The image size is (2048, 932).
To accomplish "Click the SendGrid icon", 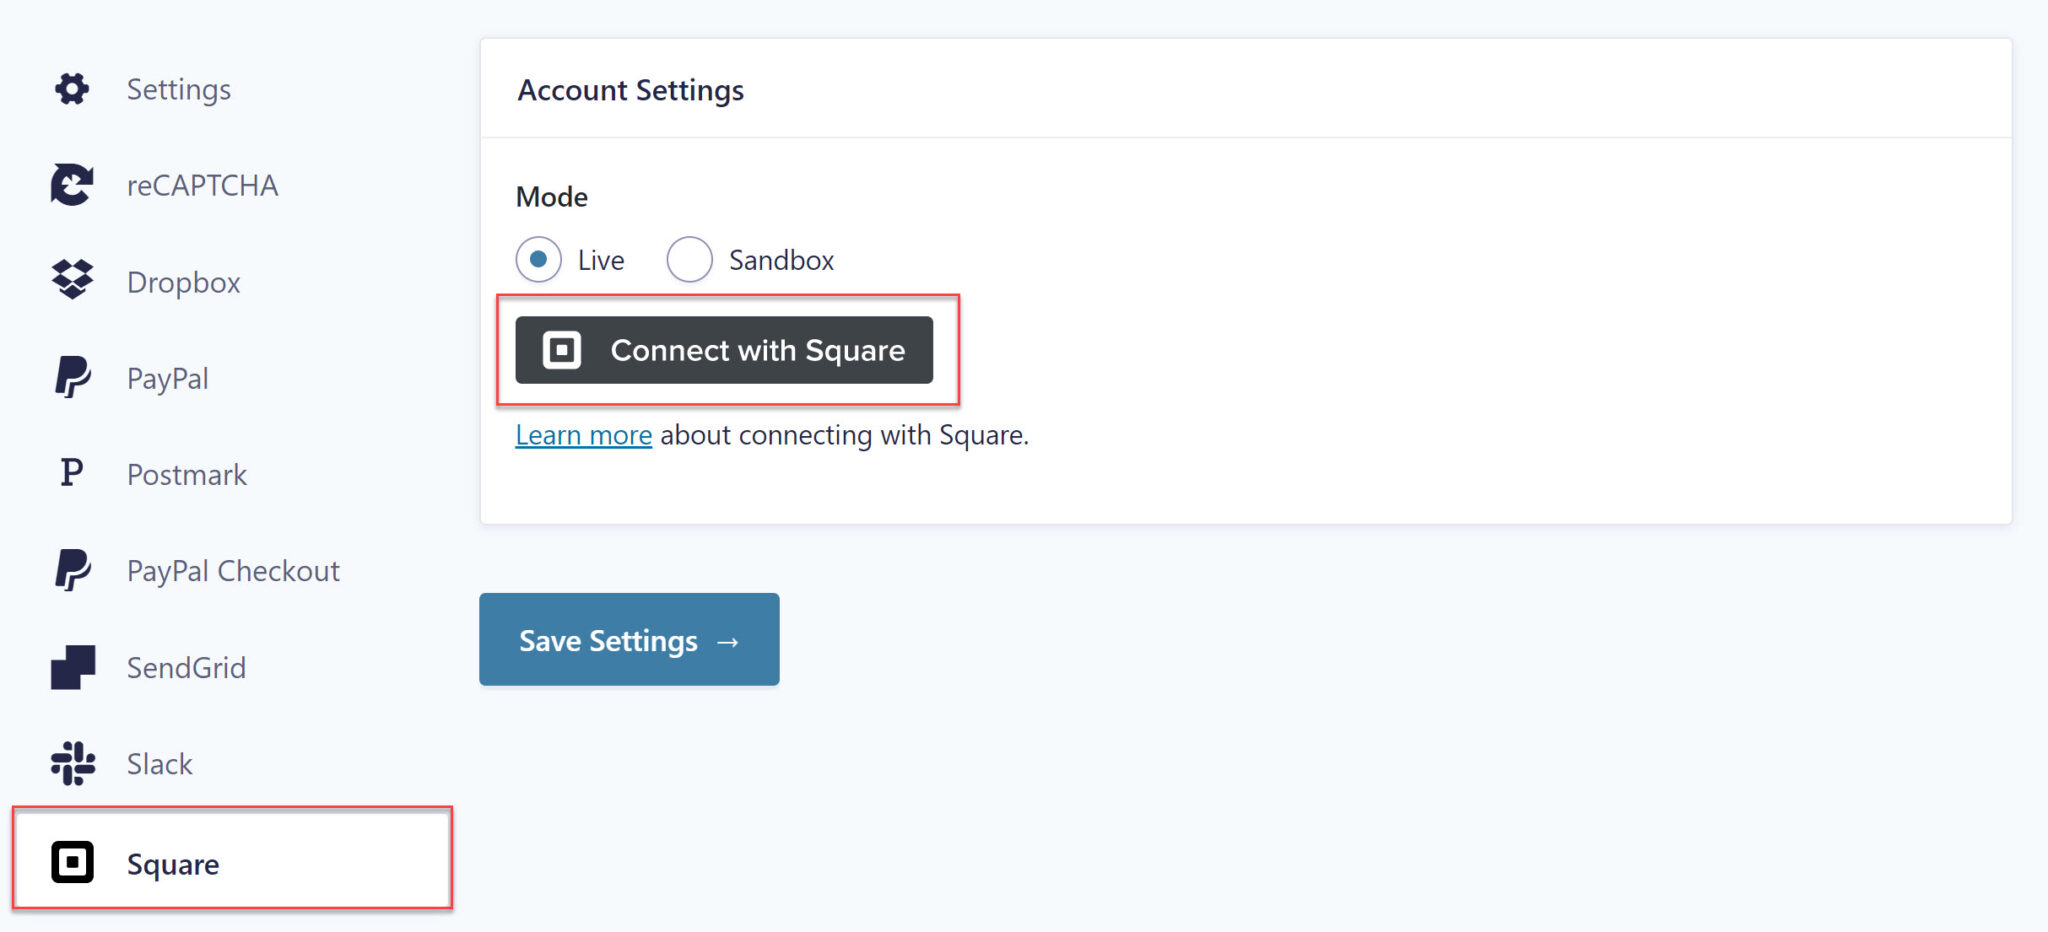I will [70, 666].
